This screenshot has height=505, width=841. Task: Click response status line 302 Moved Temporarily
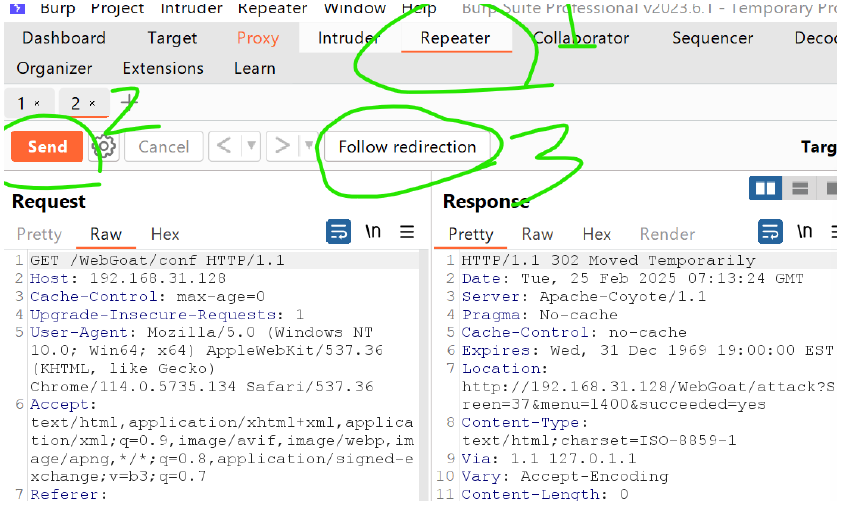(x=608, y=261)
